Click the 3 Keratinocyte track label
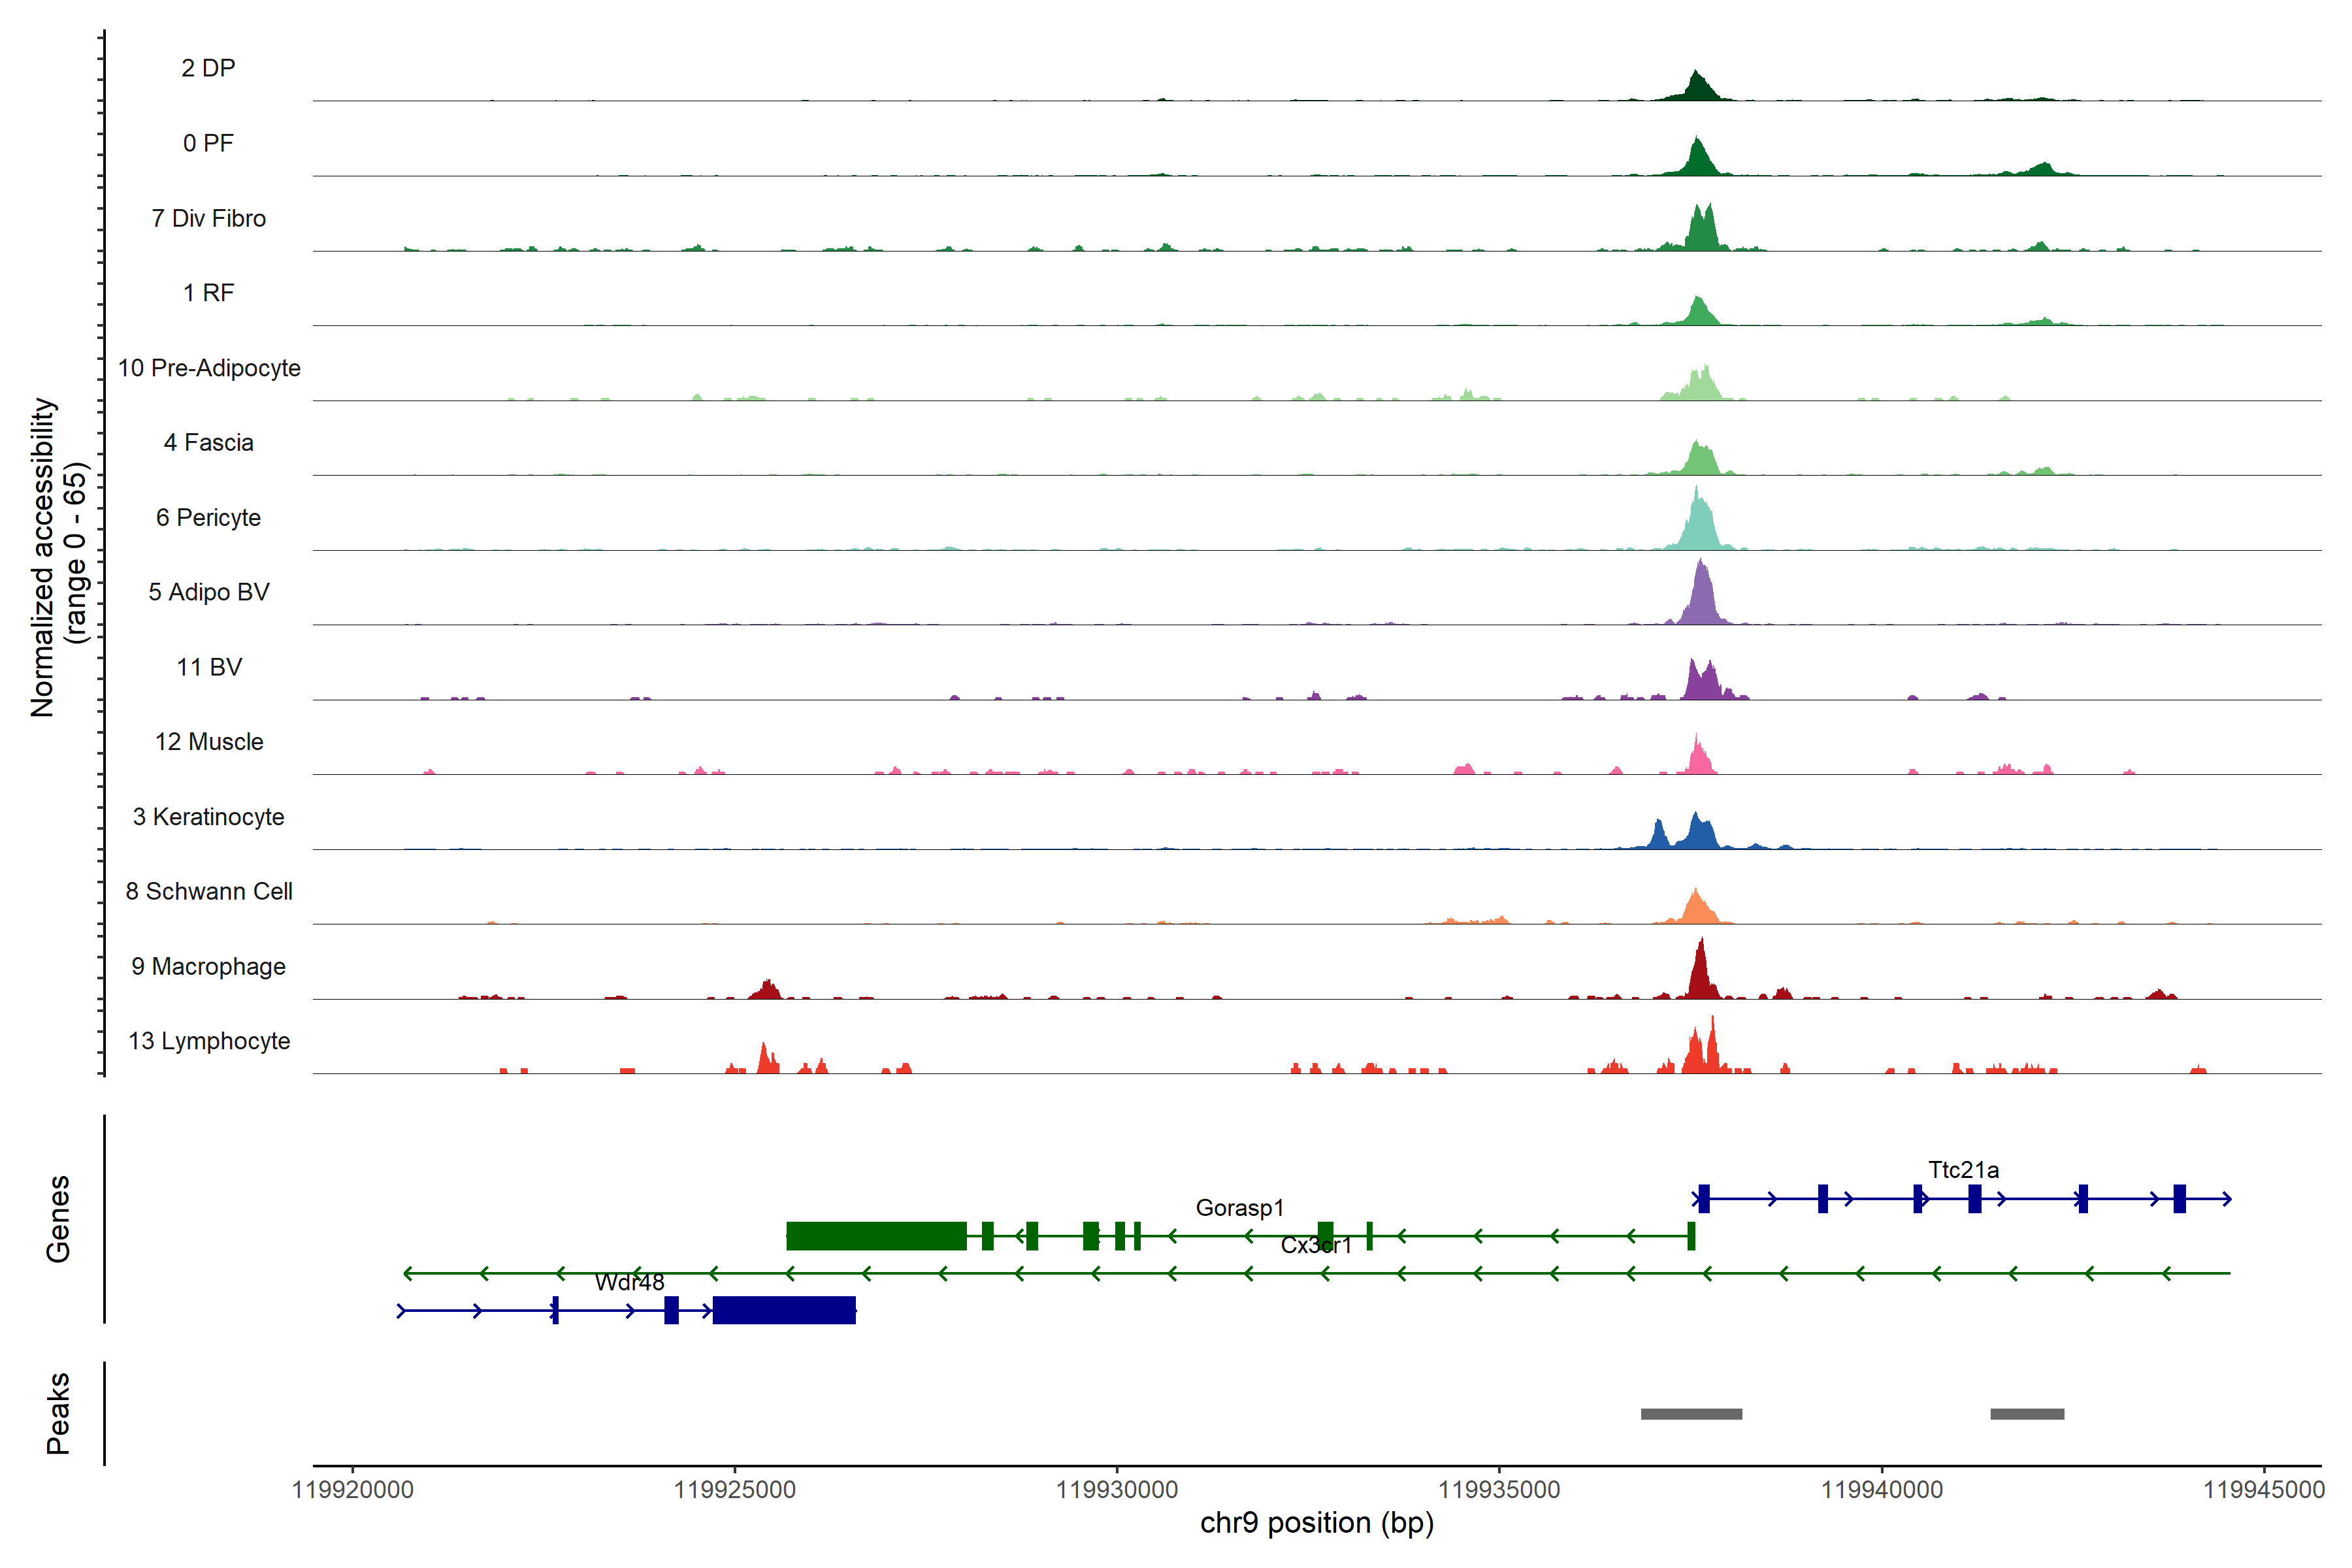The height and width of the screenshot is (1568, 2352). pos(208,817)
